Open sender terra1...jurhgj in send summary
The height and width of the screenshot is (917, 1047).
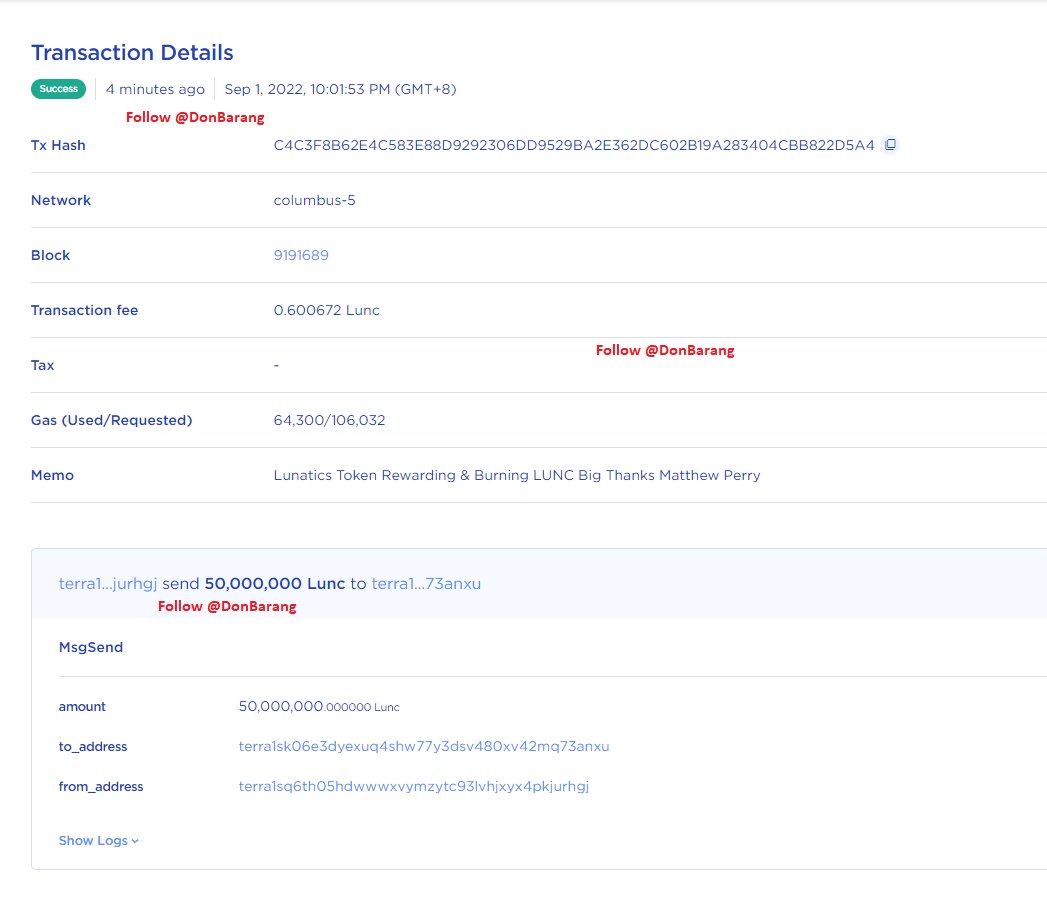pyautogui.click(x=108, y=583)
